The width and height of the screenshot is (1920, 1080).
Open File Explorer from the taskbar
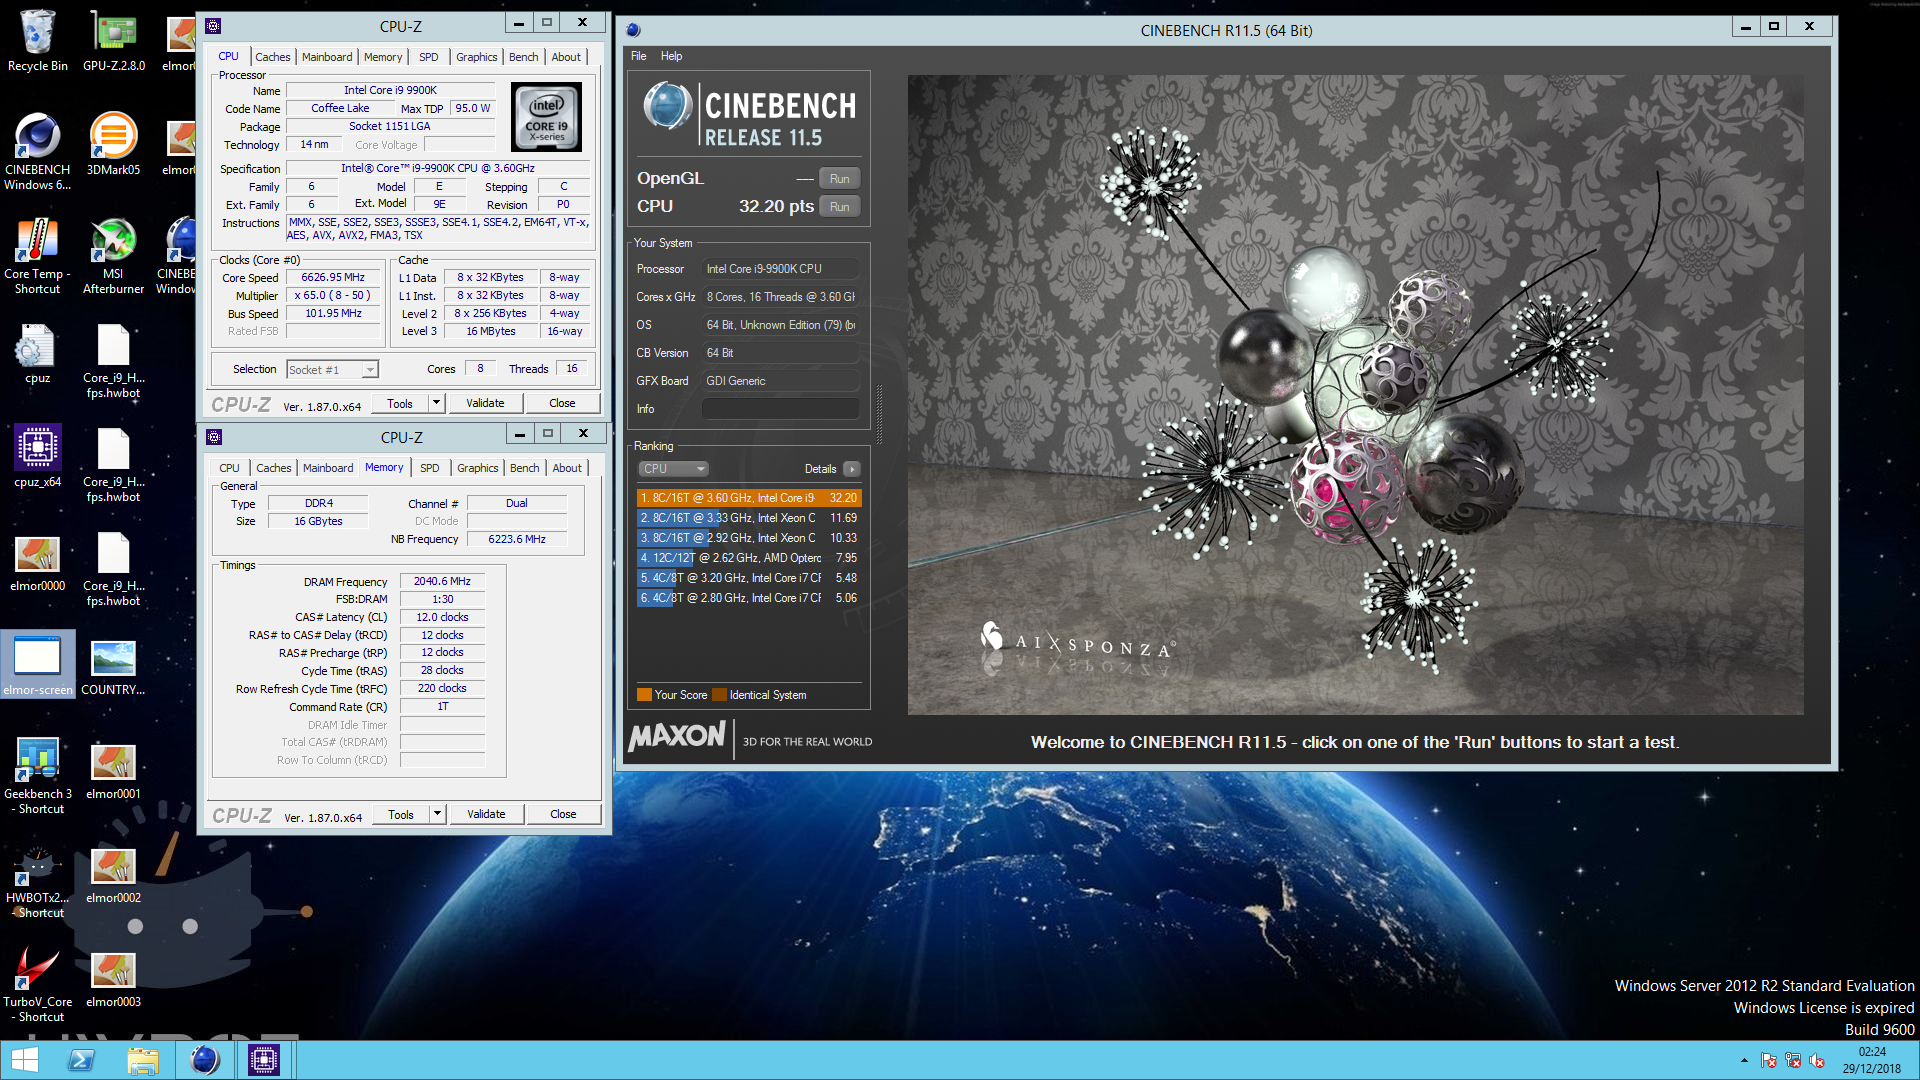tap(143, 1060)
